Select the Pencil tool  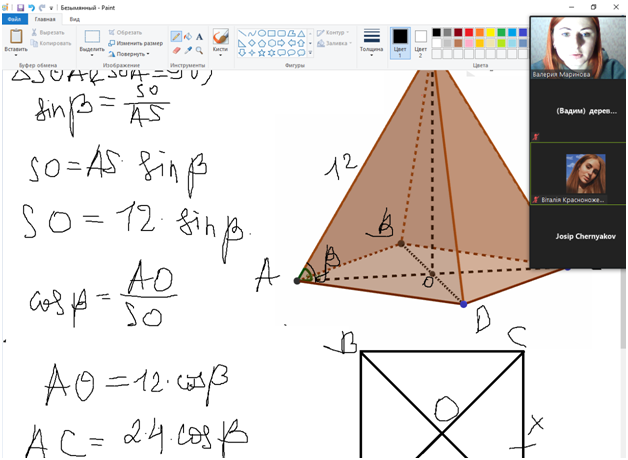[177, 37]
